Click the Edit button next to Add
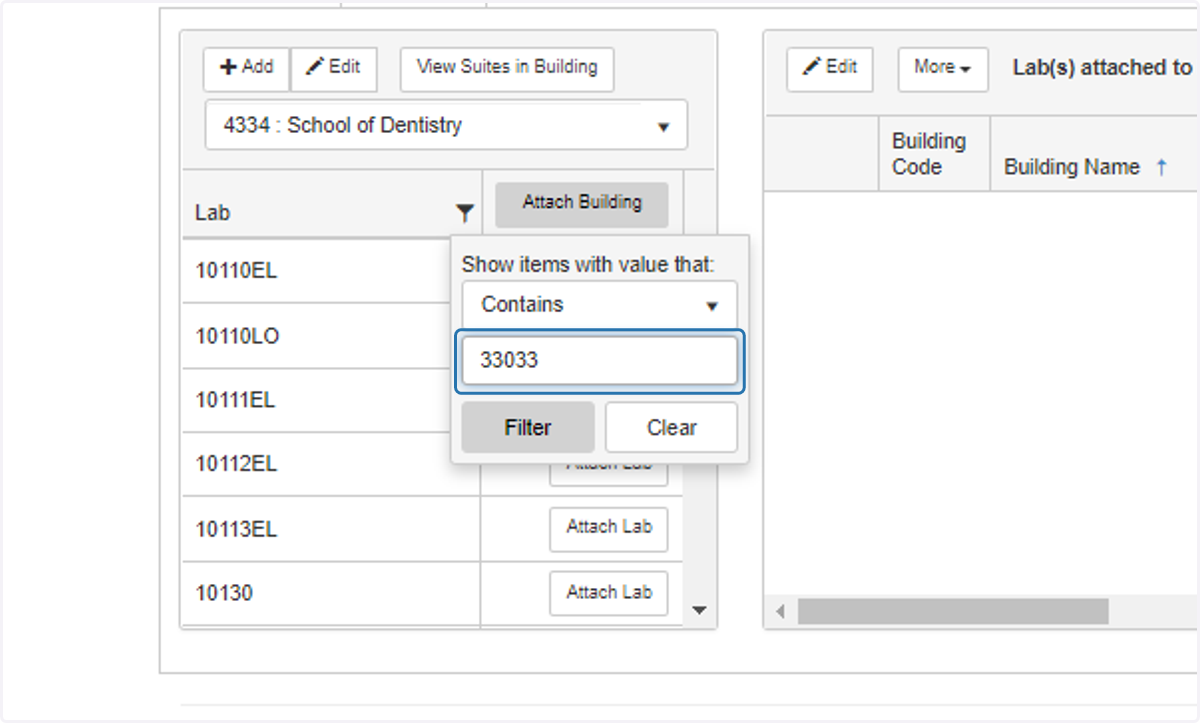The width and height of the screenshot is (1200, 723). 333,69
